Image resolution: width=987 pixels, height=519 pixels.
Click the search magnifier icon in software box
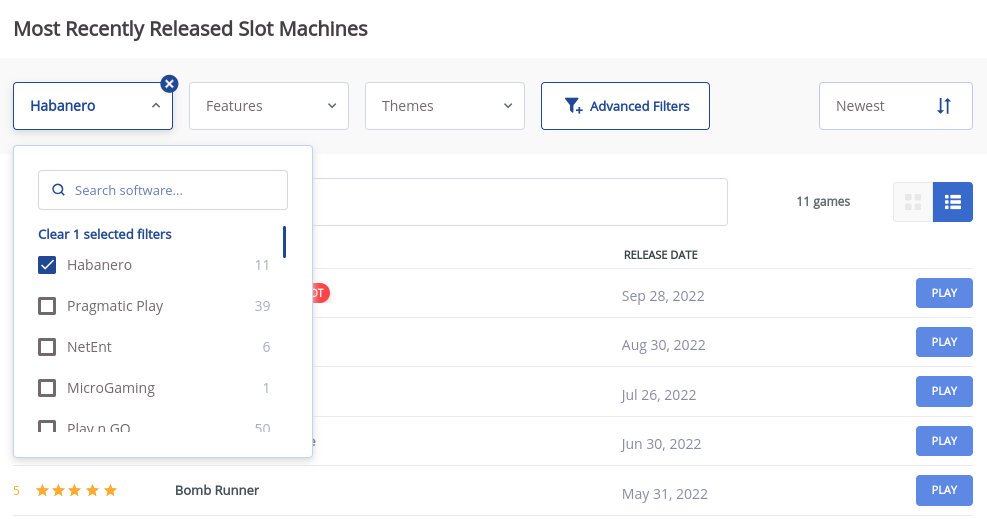[58, 190]
